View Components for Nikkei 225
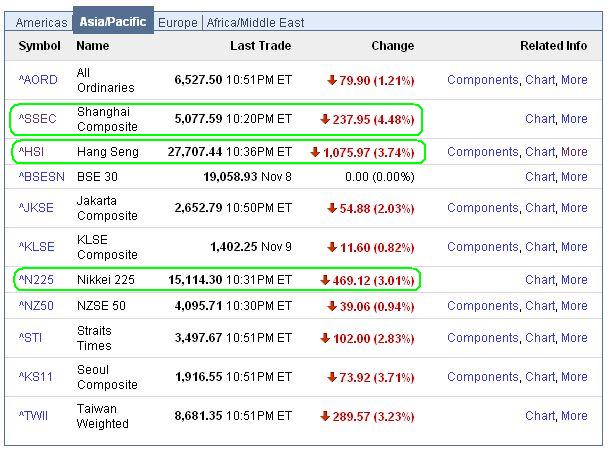Viewport: 610px width, 449px height. pyautogui.click(x=482, y=280)
